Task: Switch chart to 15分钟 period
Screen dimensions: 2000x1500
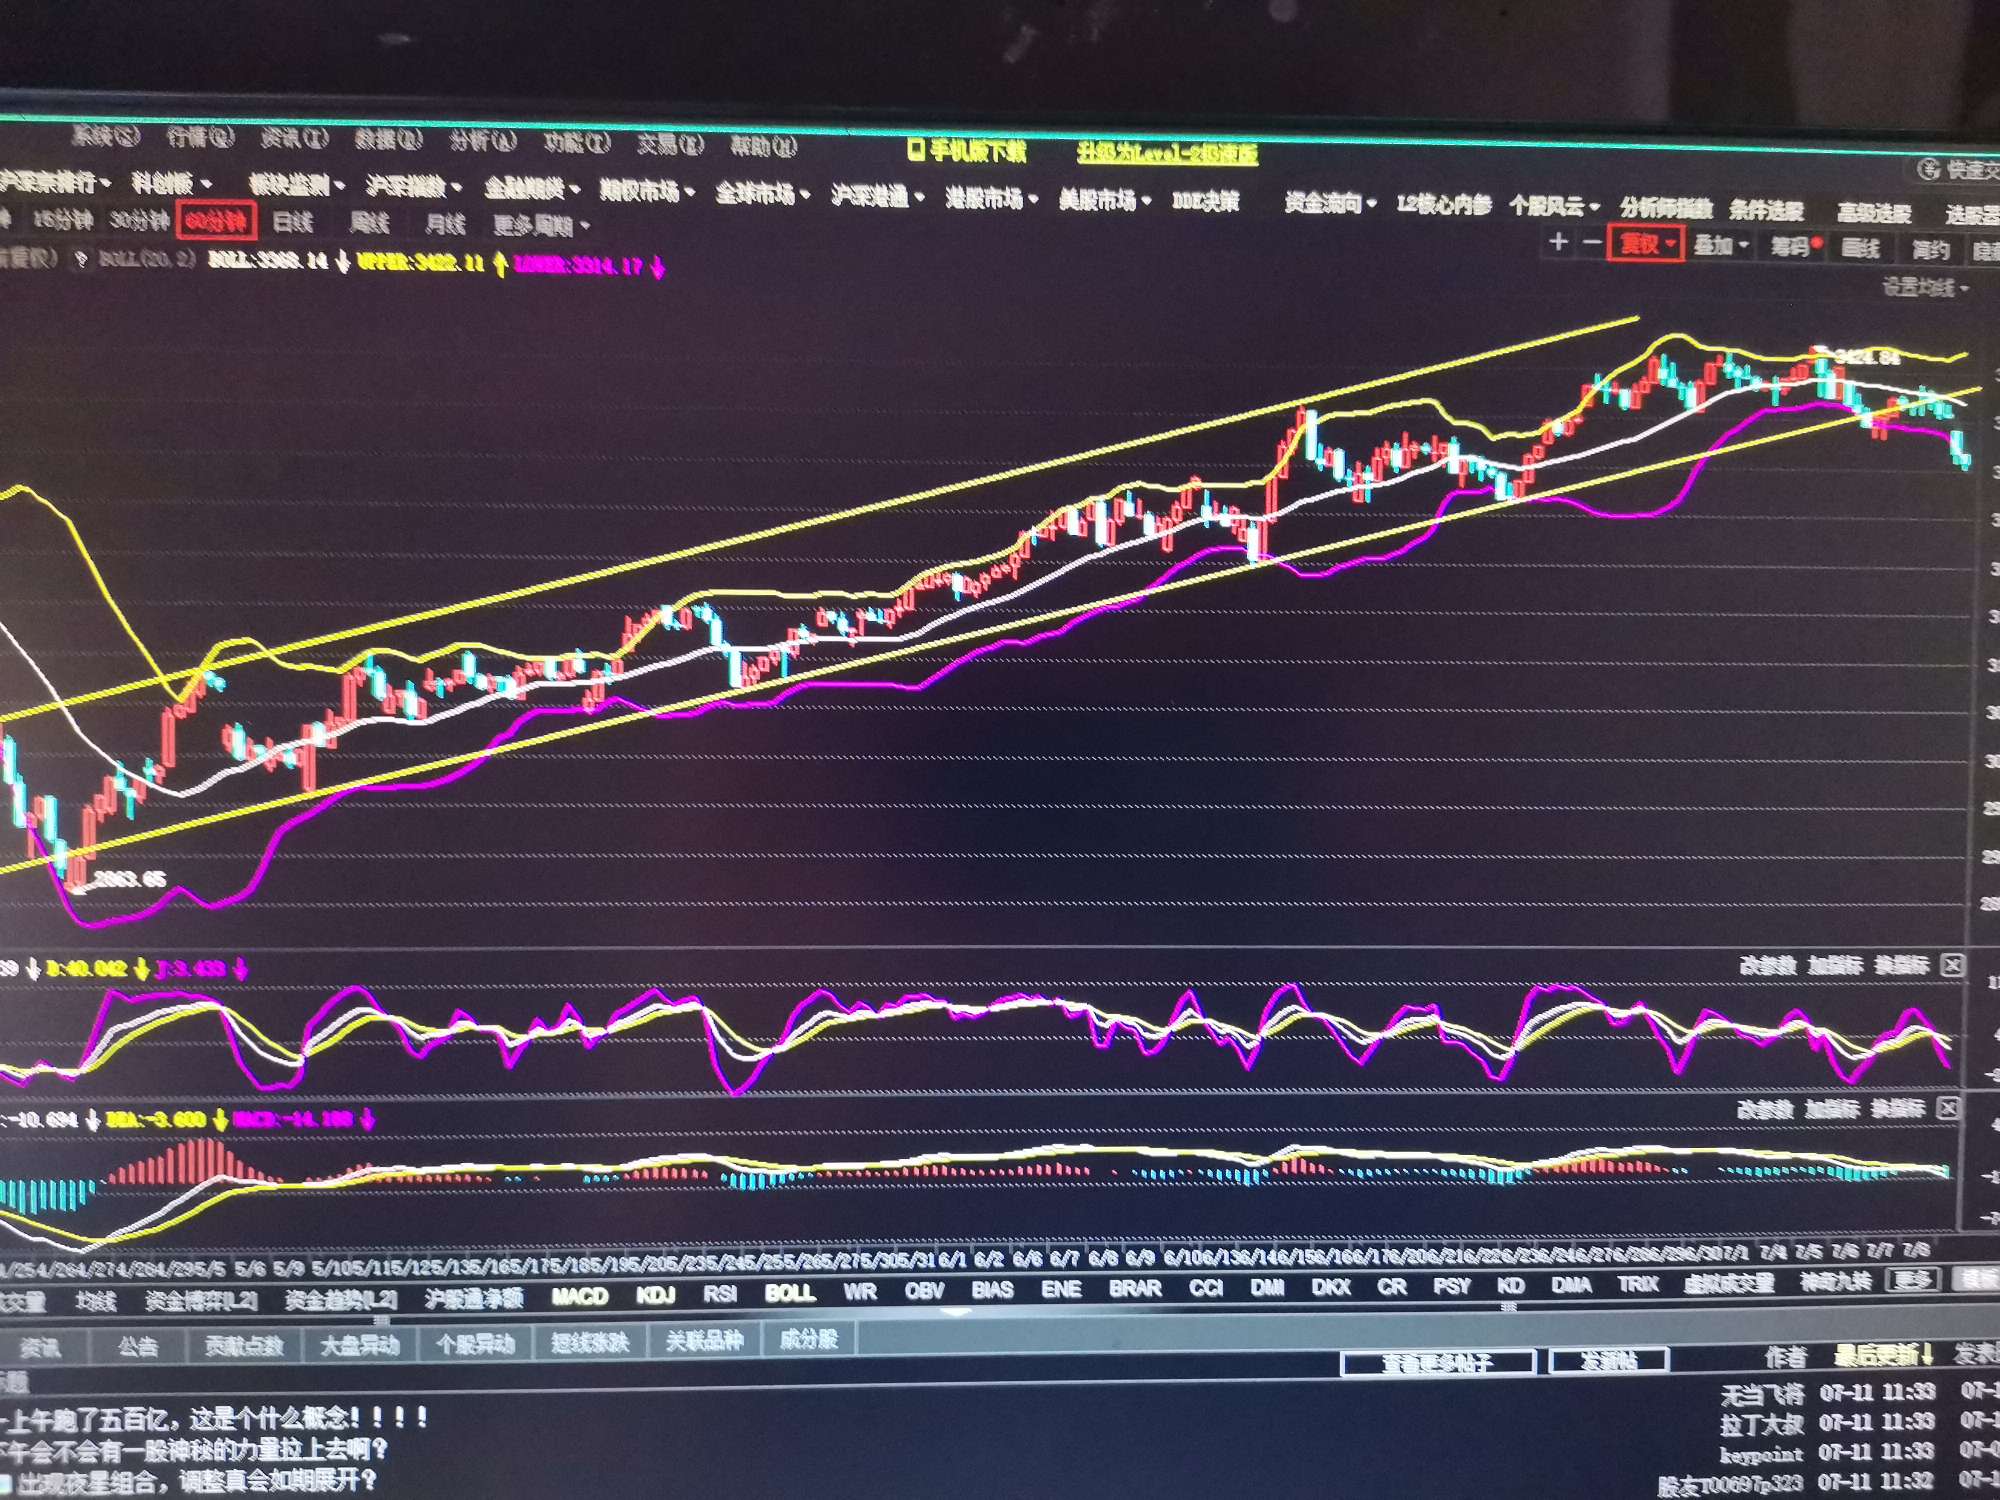Action: pos(63,220)
